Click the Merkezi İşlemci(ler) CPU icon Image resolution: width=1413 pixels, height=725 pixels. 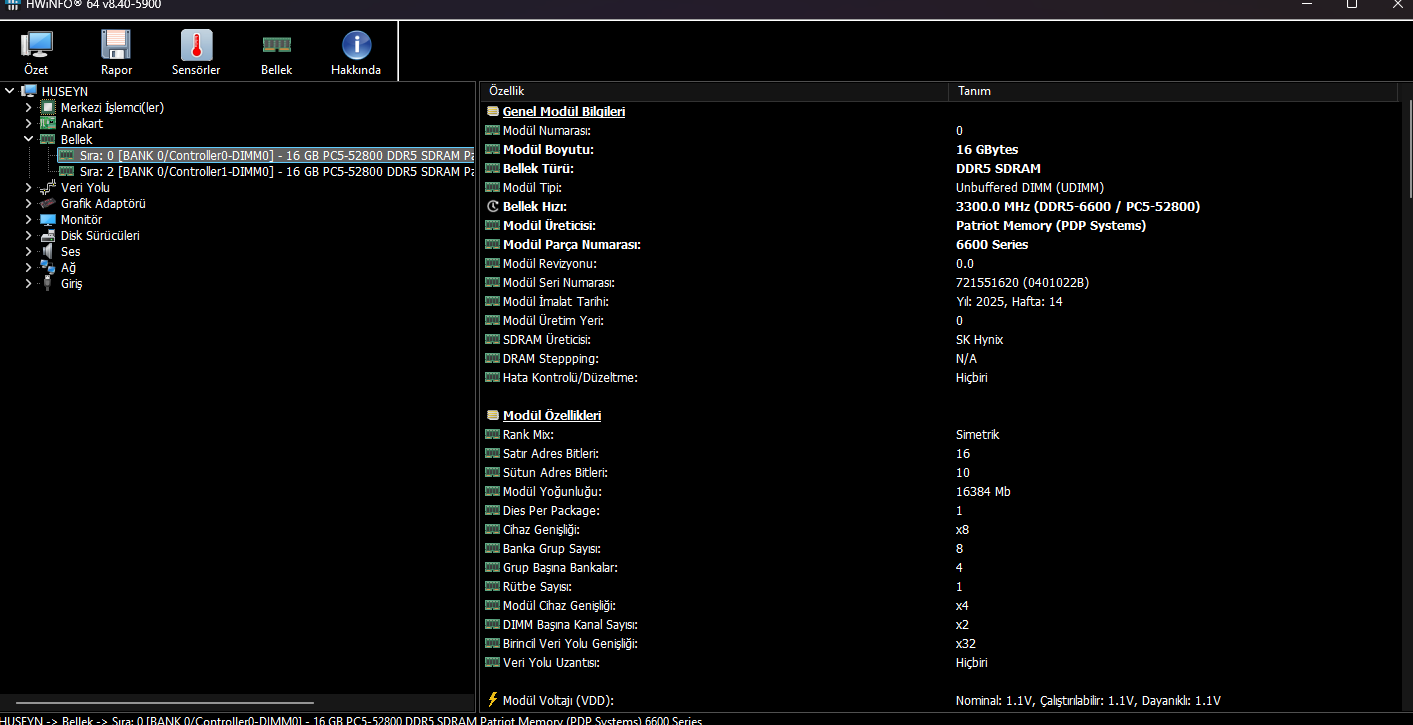click(48, 107)
